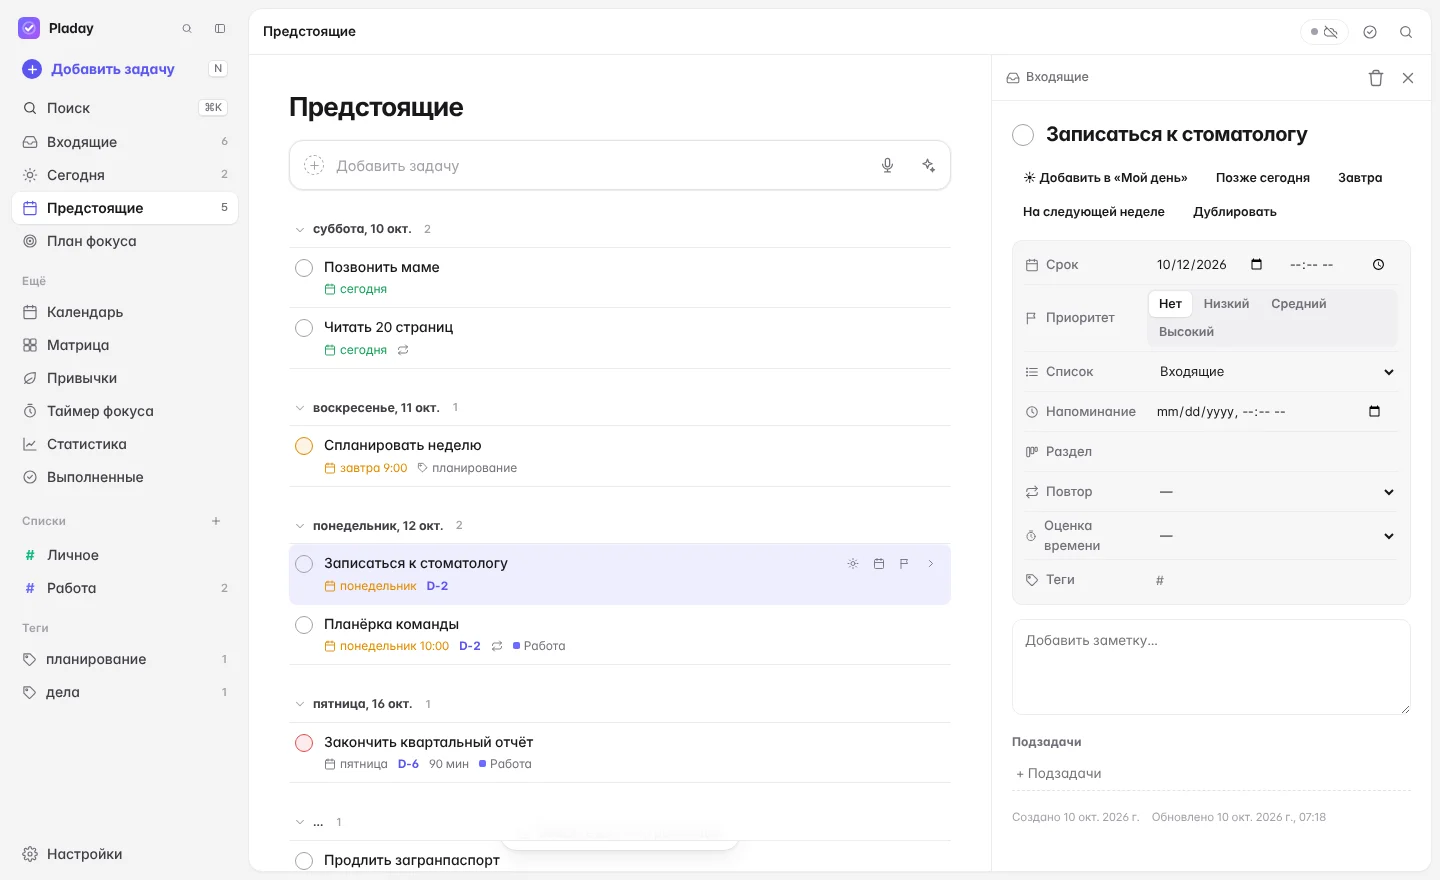Open Входящие in the sidebar
This screenshot has height=880, width=1440.
pos(125,142)
